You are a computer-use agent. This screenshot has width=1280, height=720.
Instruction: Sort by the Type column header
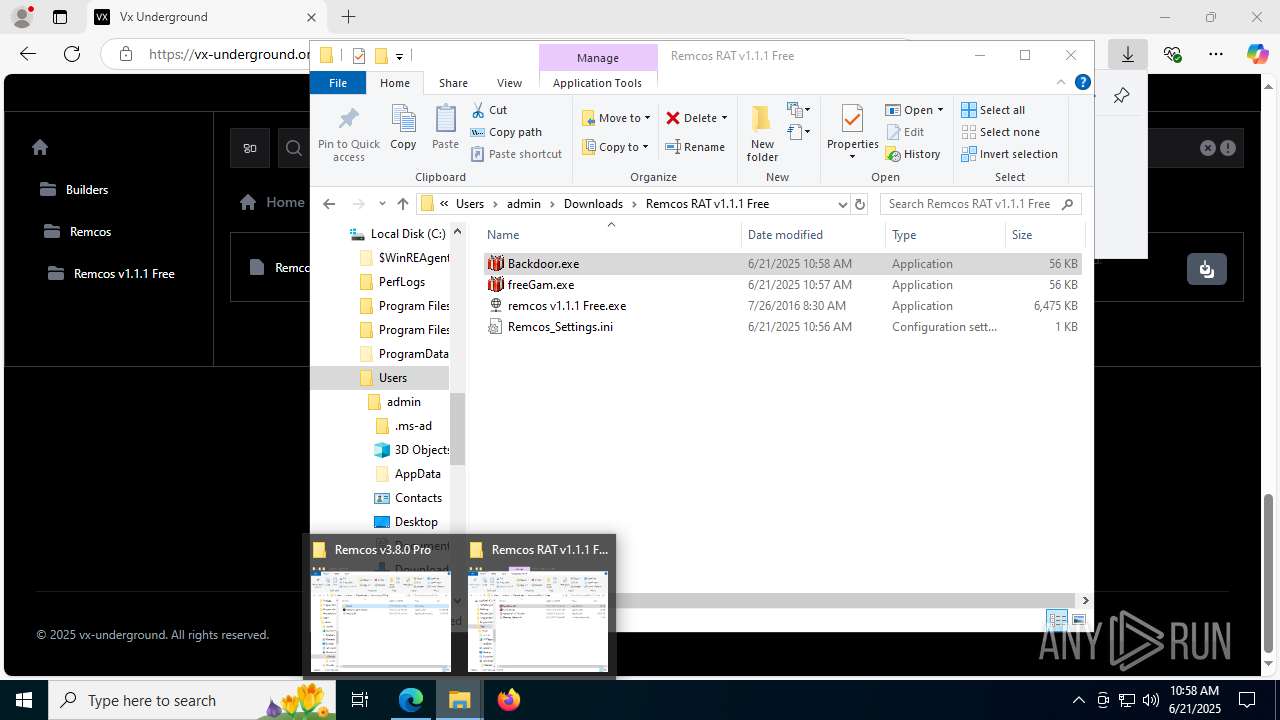point(945,235)
